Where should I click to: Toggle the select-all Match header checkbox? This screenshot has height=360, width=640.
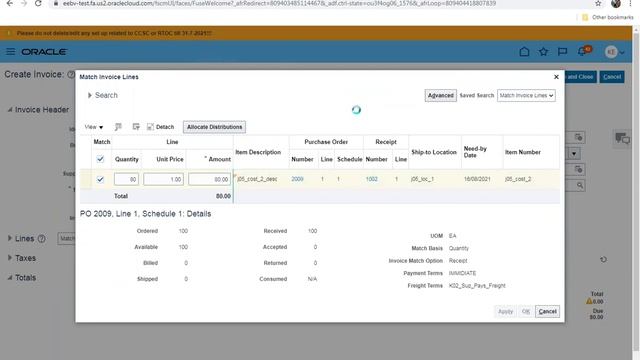[x=100, y=159]
